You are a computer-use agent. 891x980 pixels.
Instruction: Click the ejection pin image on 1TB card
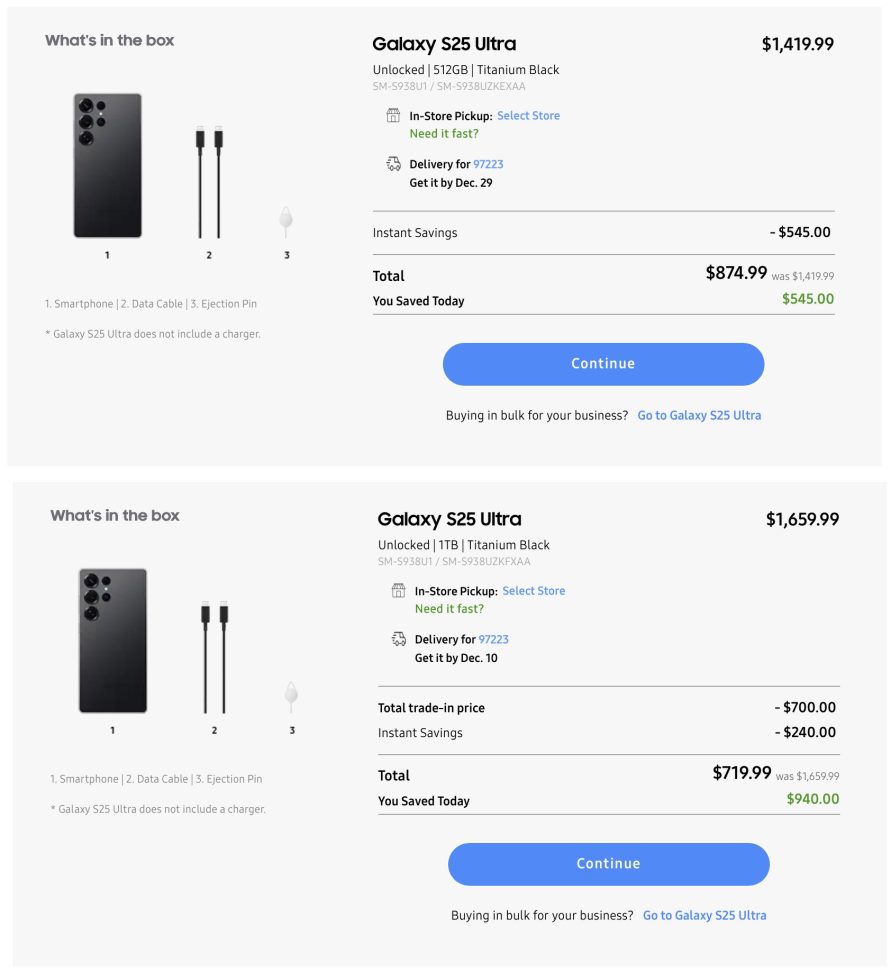[x=291, y=695]
